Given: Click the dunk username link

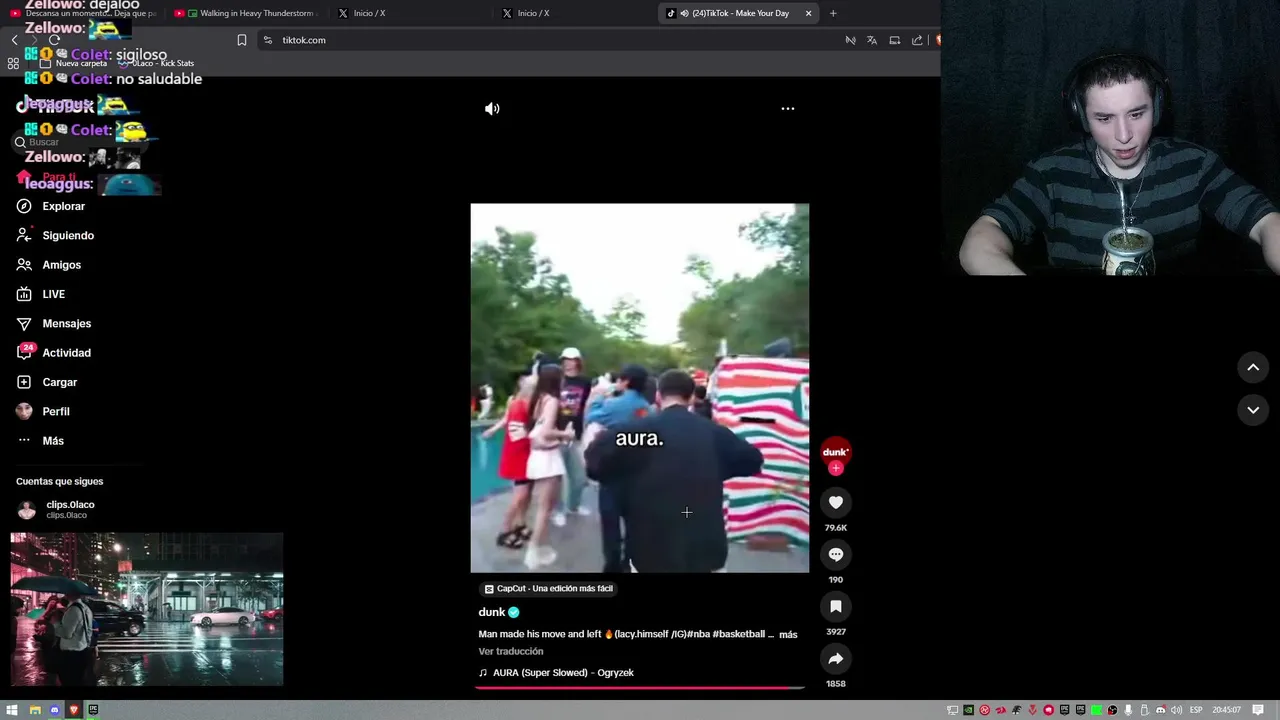Looking at the screenshot, I should (492, 612).
